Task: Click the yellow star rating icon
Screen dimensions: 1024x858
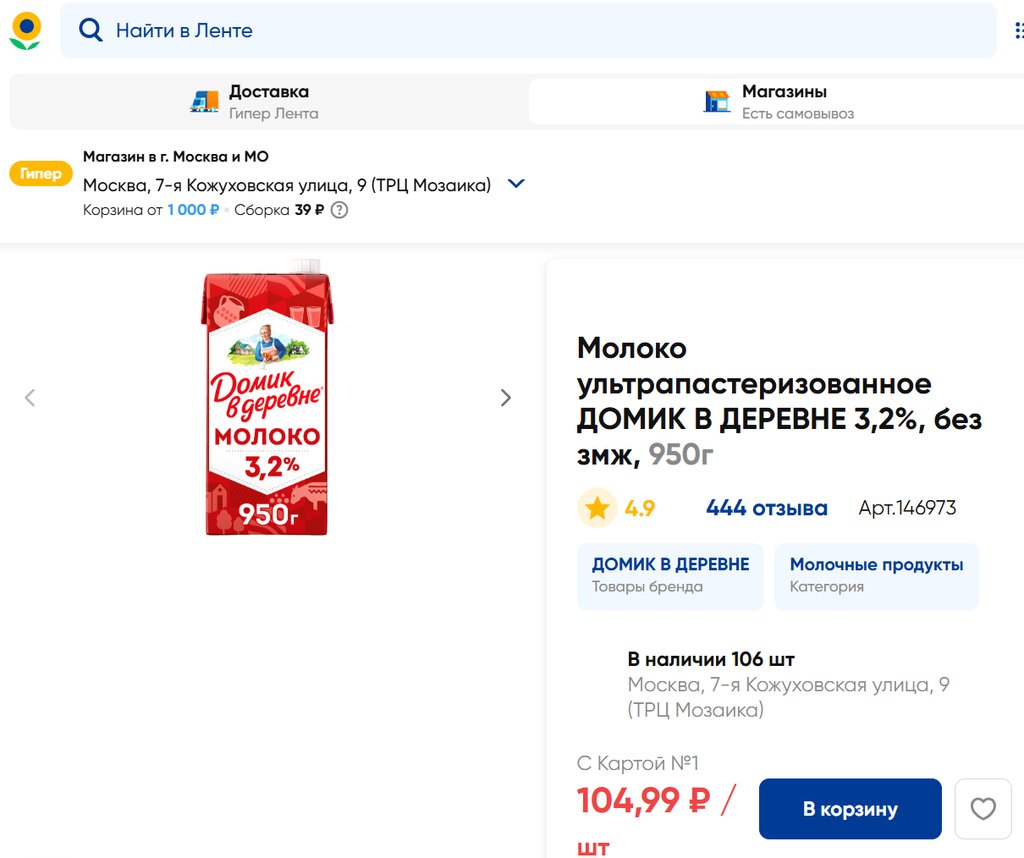Action: click(597, 508)
